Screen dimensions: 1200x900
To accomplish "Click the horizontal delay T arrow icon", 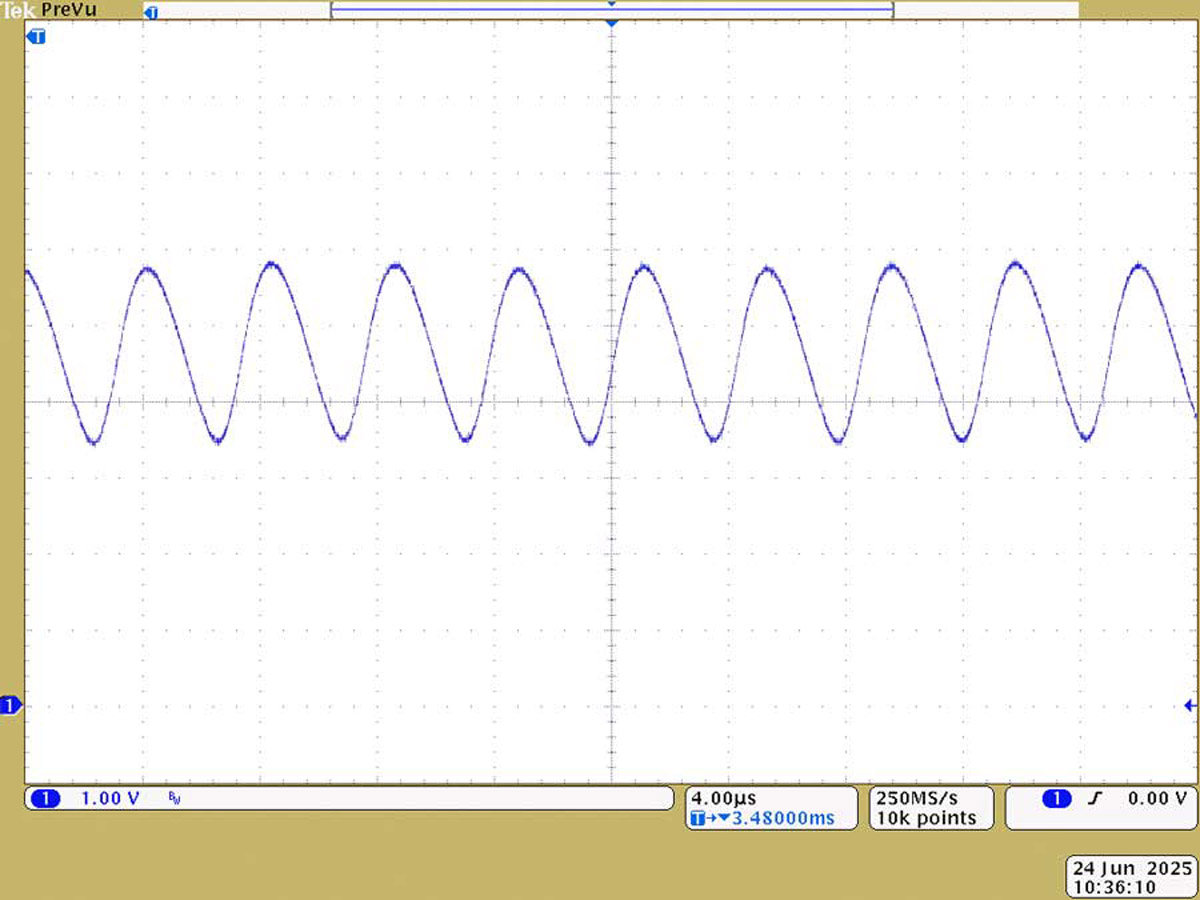I will 710,818.
